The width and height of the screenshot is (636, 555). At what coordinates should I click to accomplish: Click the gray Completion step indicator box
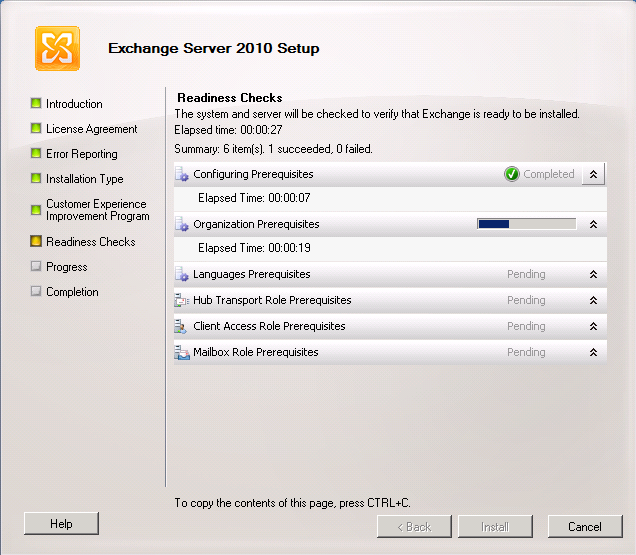click(36, 291)
